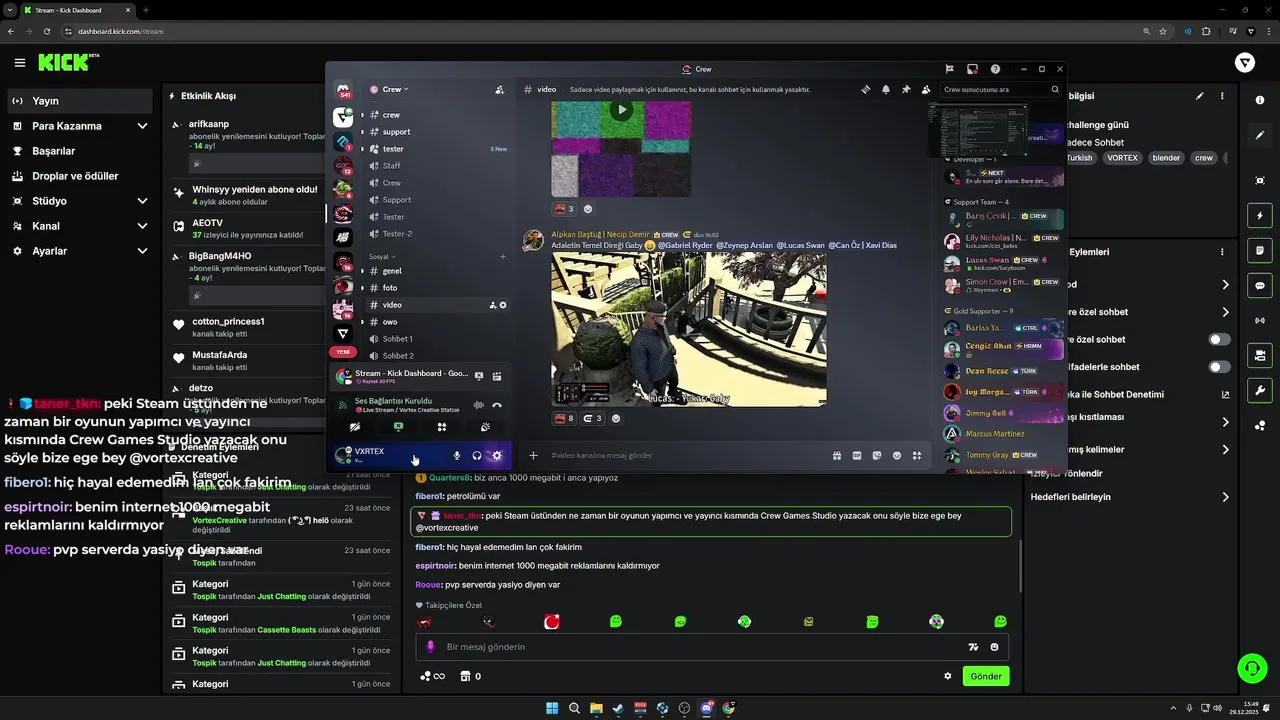Open Kick chat settings gear icon
The image size is (1280, 720).
pyautogui.click(x=948, y=676)
